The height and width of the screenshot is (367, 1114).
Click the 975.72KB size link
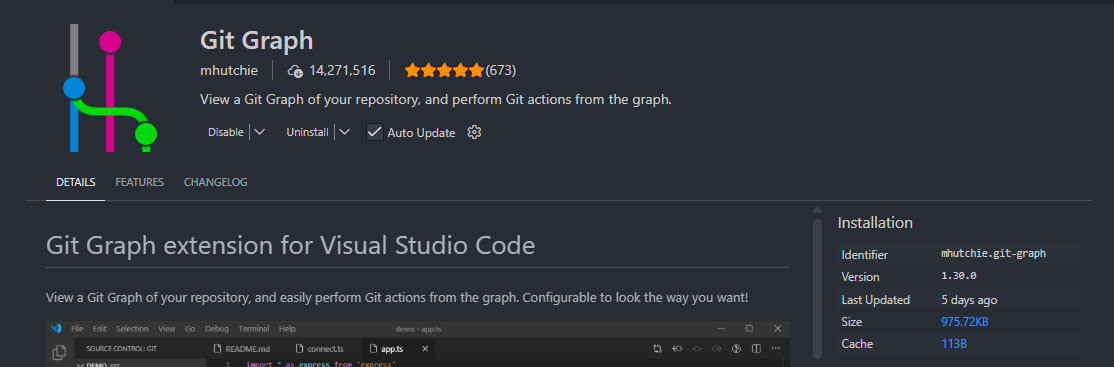pyautogui.click(x=964, y=322)
